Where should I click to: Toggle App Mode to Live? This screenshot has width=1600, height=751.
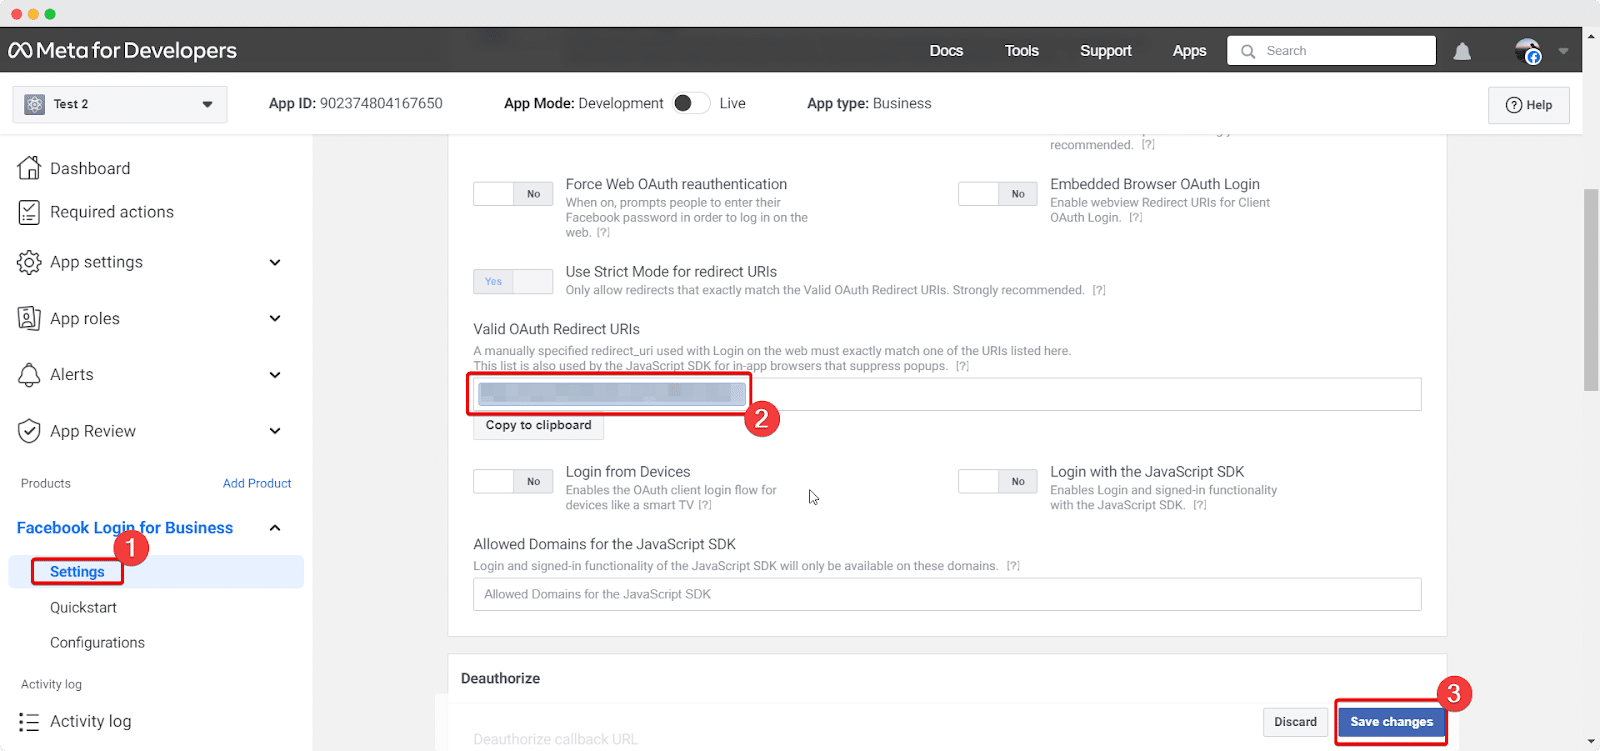pos(690,103)
